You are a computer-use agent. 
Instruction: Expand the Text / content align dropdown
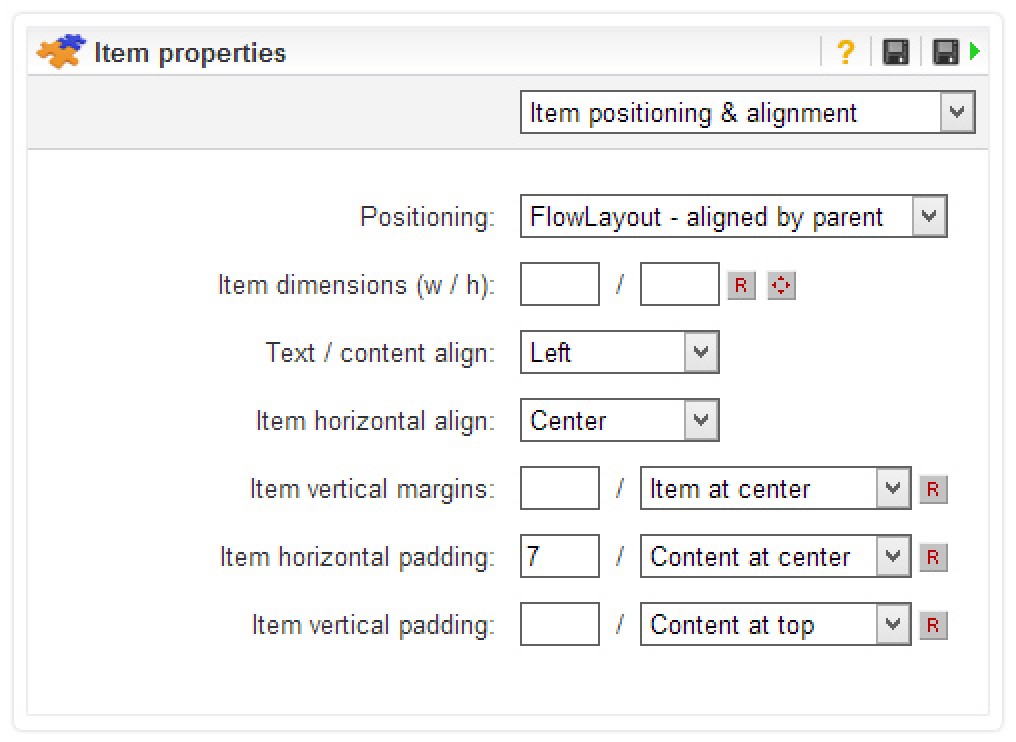coord(619,353)
